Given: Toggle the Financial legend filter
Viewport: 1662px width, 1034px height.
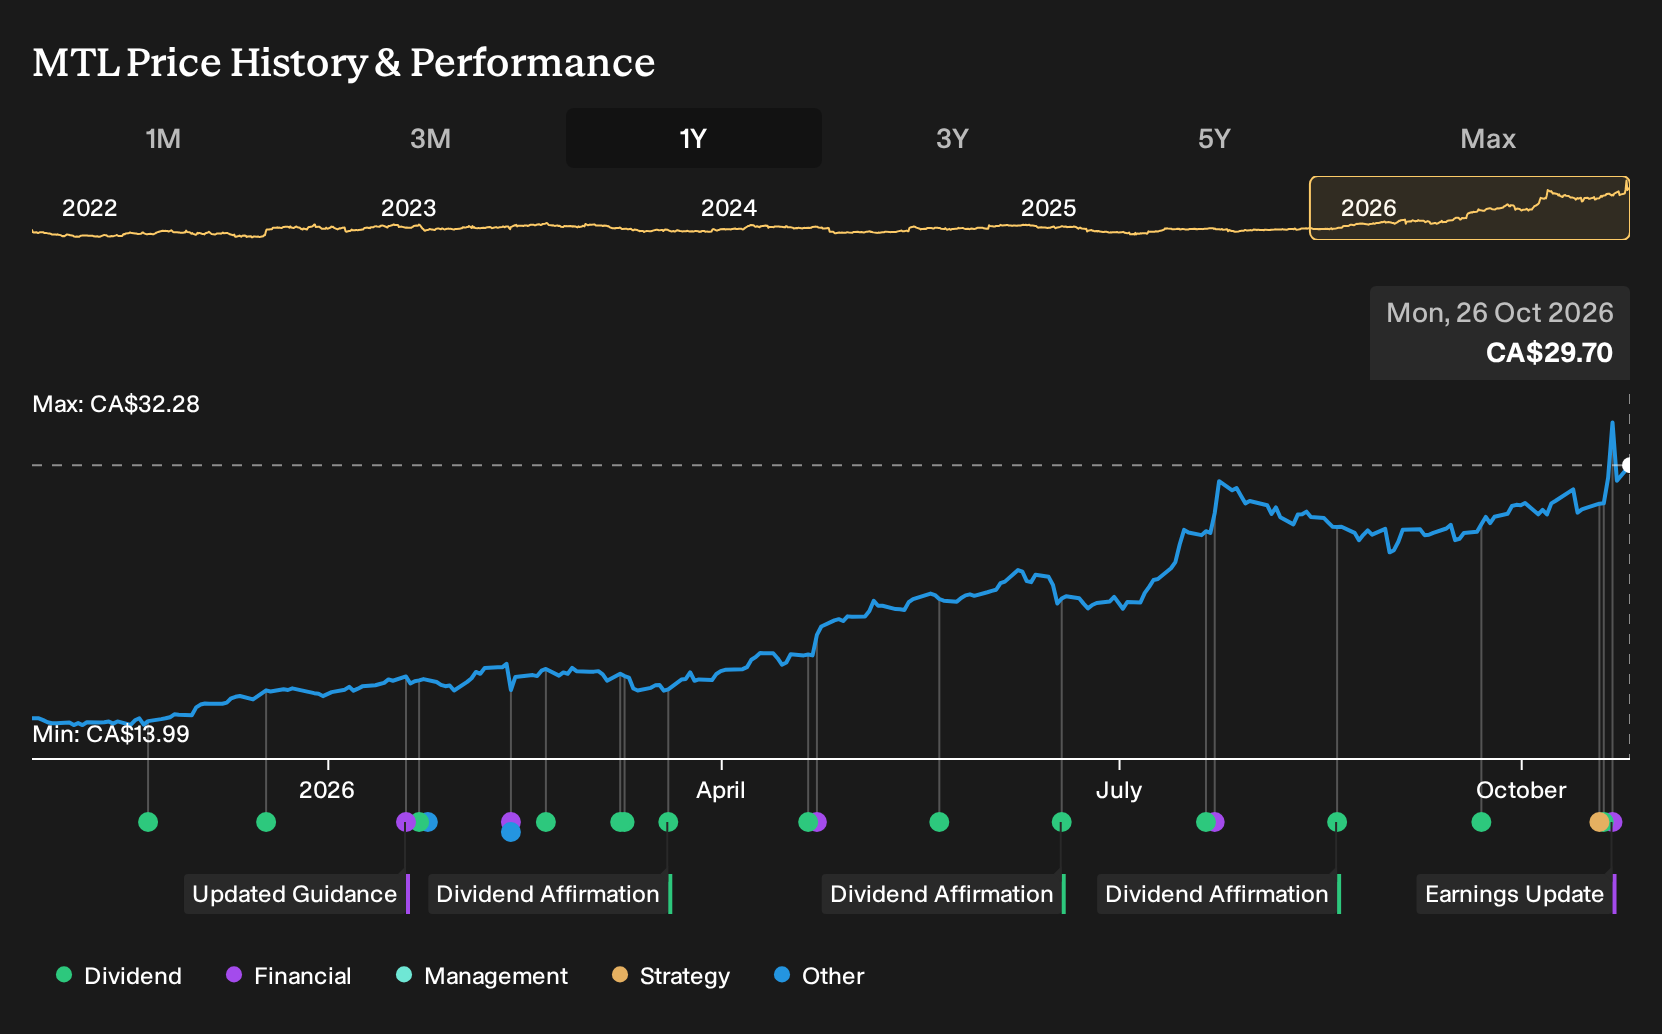Looking at the screenshot, I should 289,976.
